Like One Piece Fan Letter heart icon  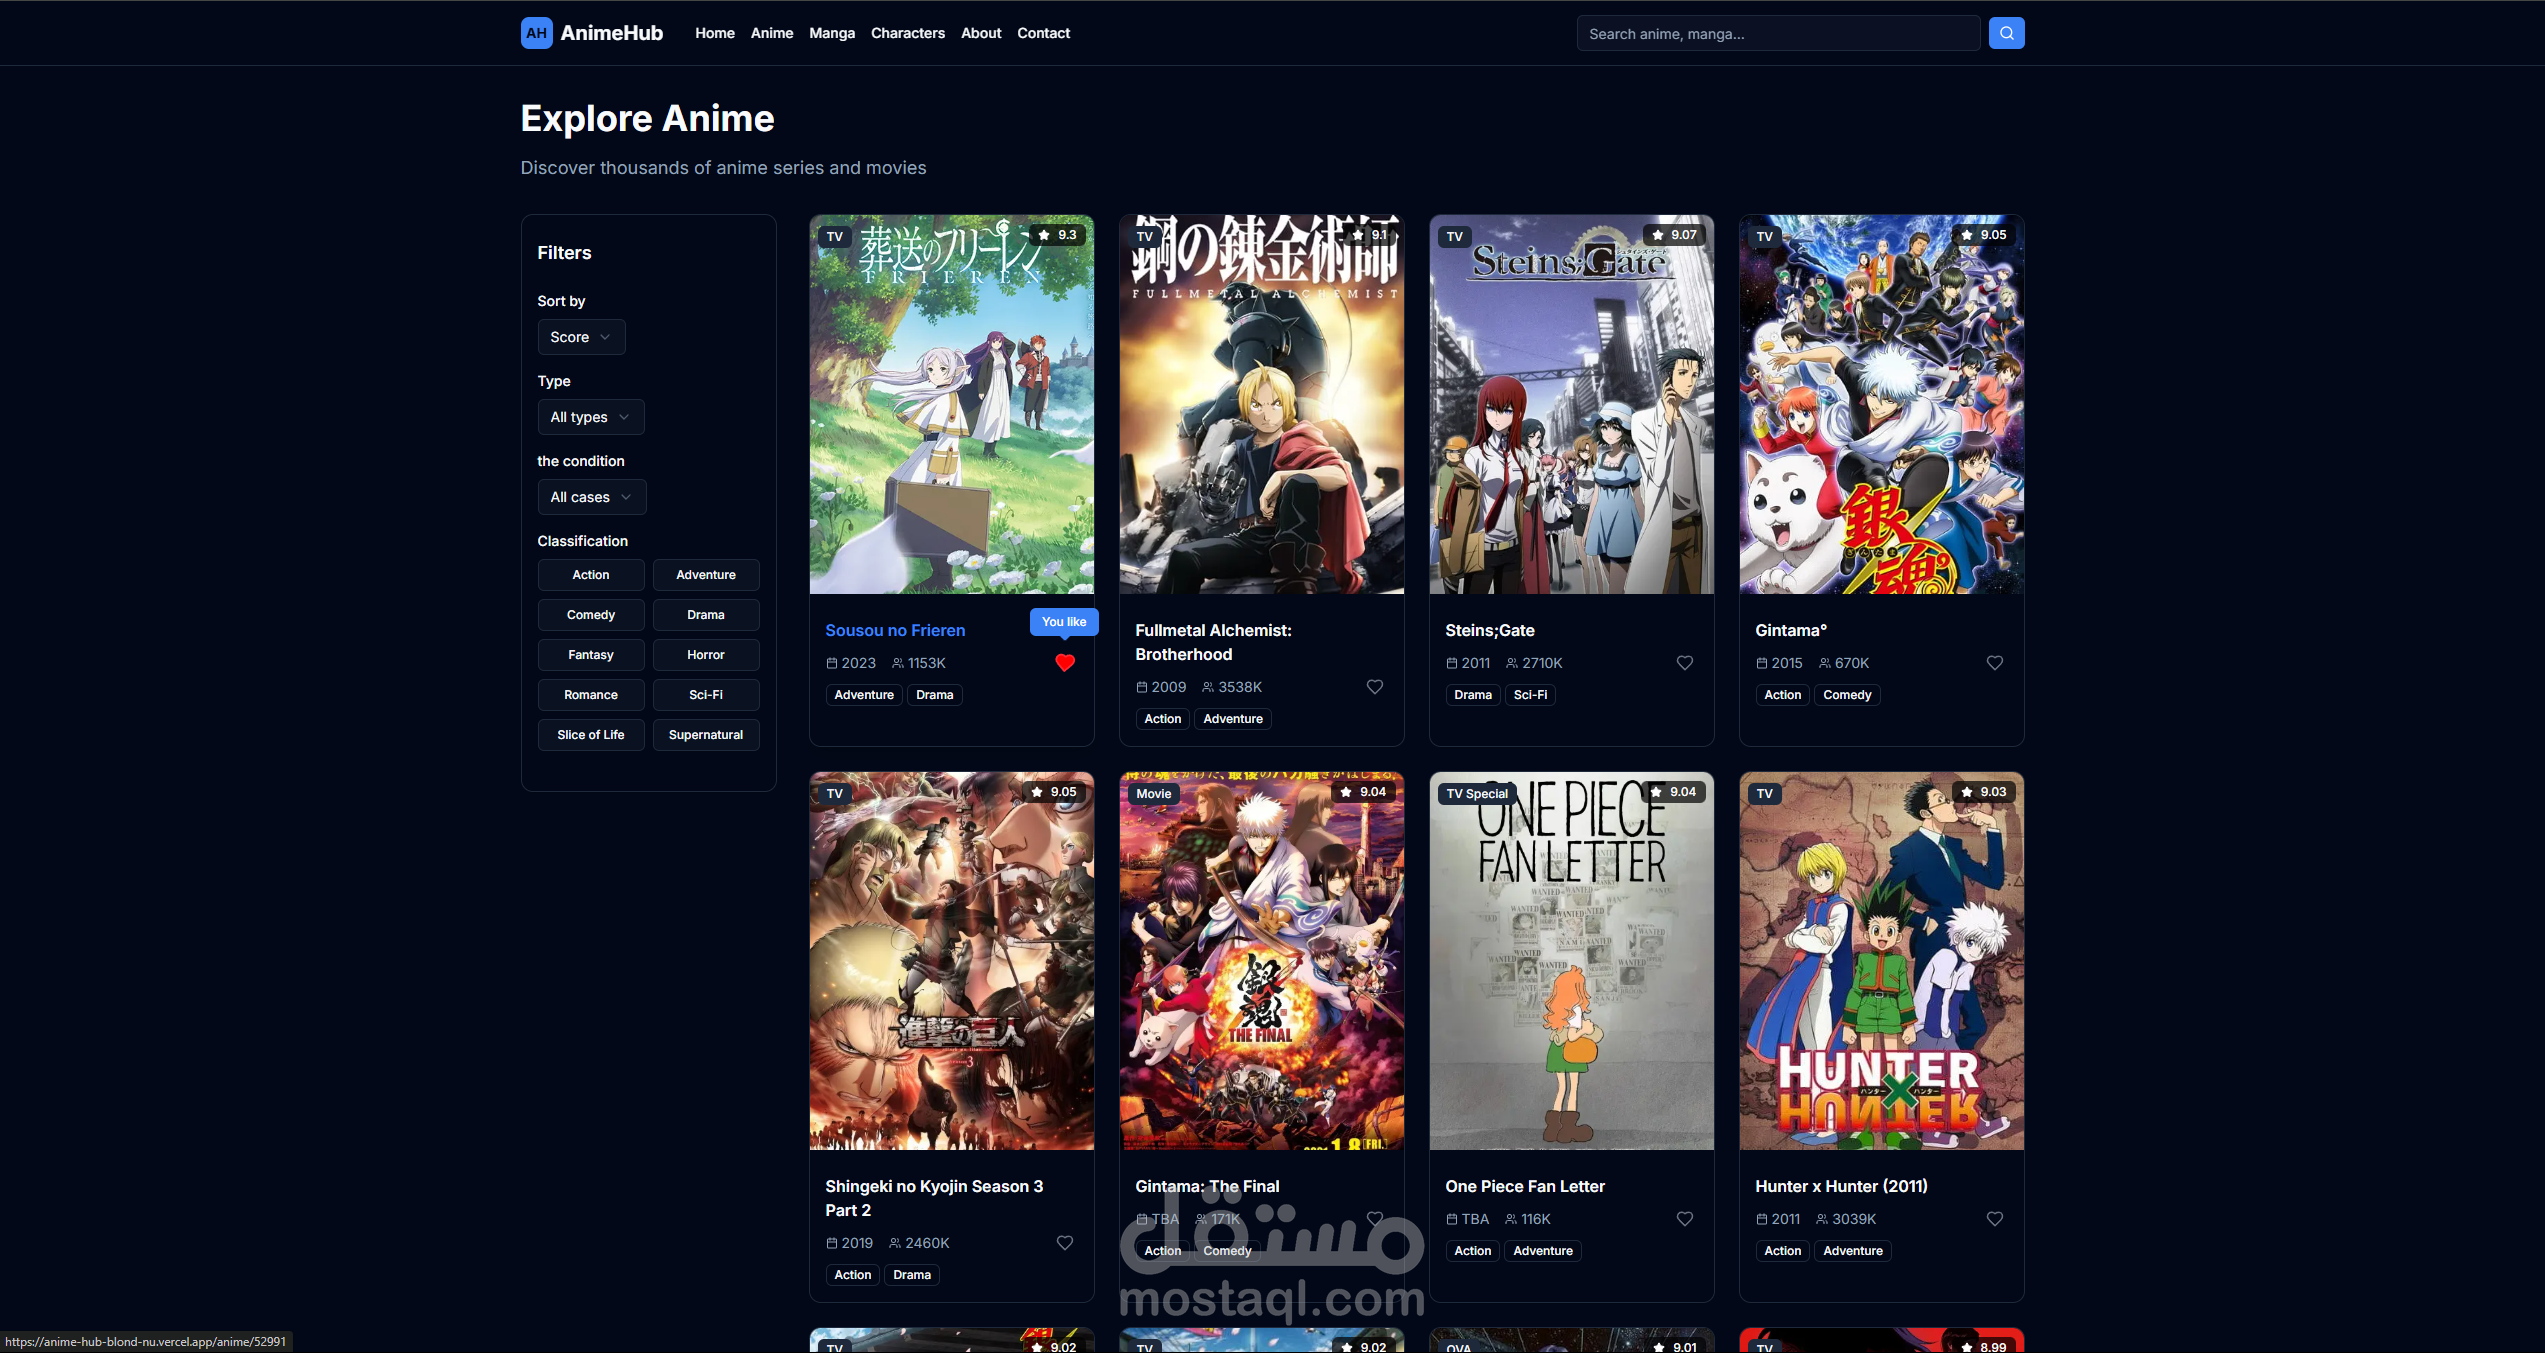click(1685, 1219)
